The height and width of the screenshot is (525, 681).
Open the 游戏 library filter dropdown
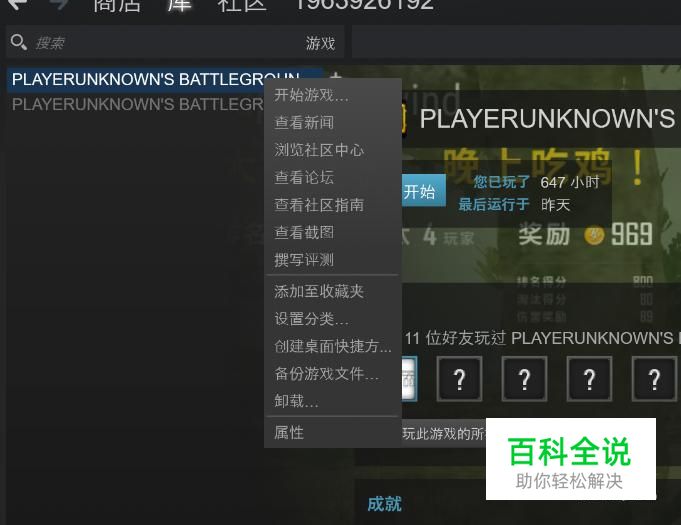321,43
